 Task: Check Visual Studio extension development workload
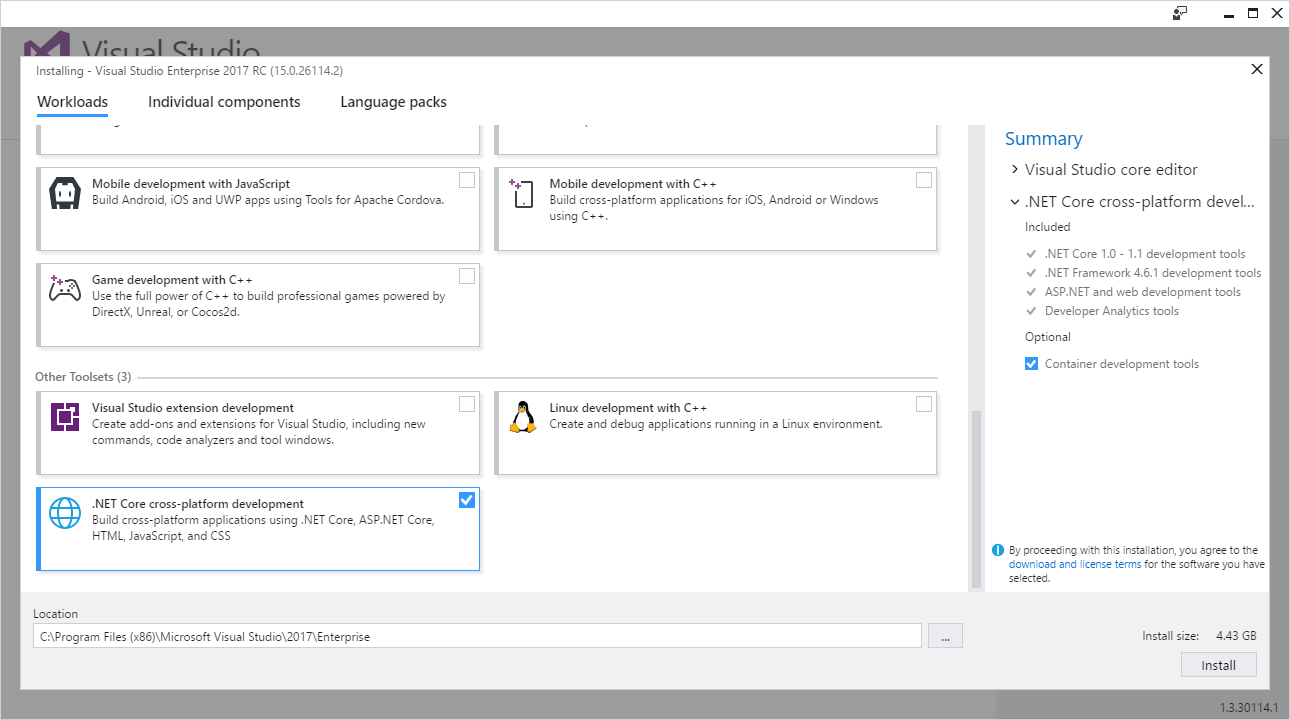[x=467, y=404]
